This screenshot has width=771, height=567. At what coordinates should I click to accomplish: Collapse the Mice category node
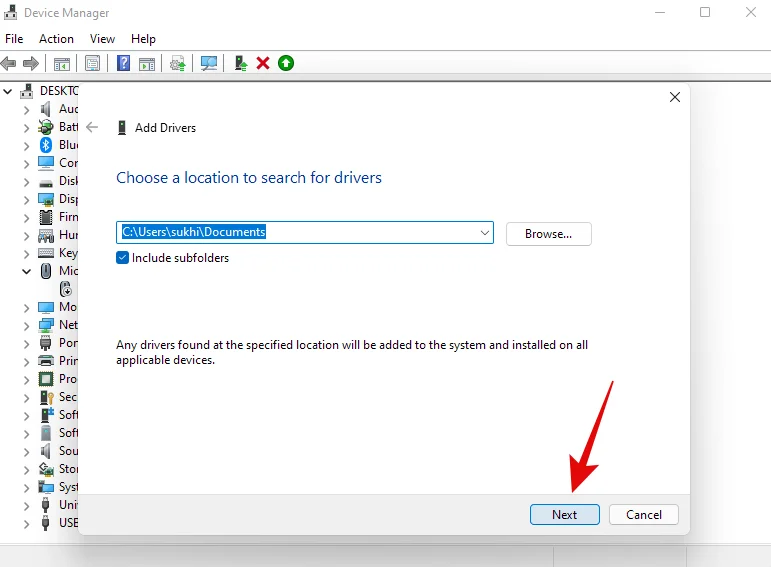(27, 271)
